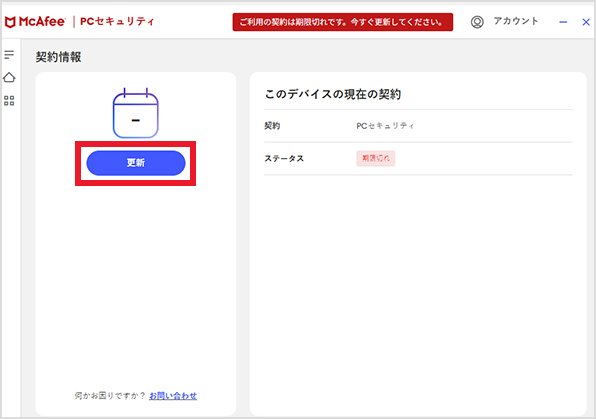Click the 何かお困りですか？ text
Image resolution: width=596 pixels, height=419 pixels.
110,396
